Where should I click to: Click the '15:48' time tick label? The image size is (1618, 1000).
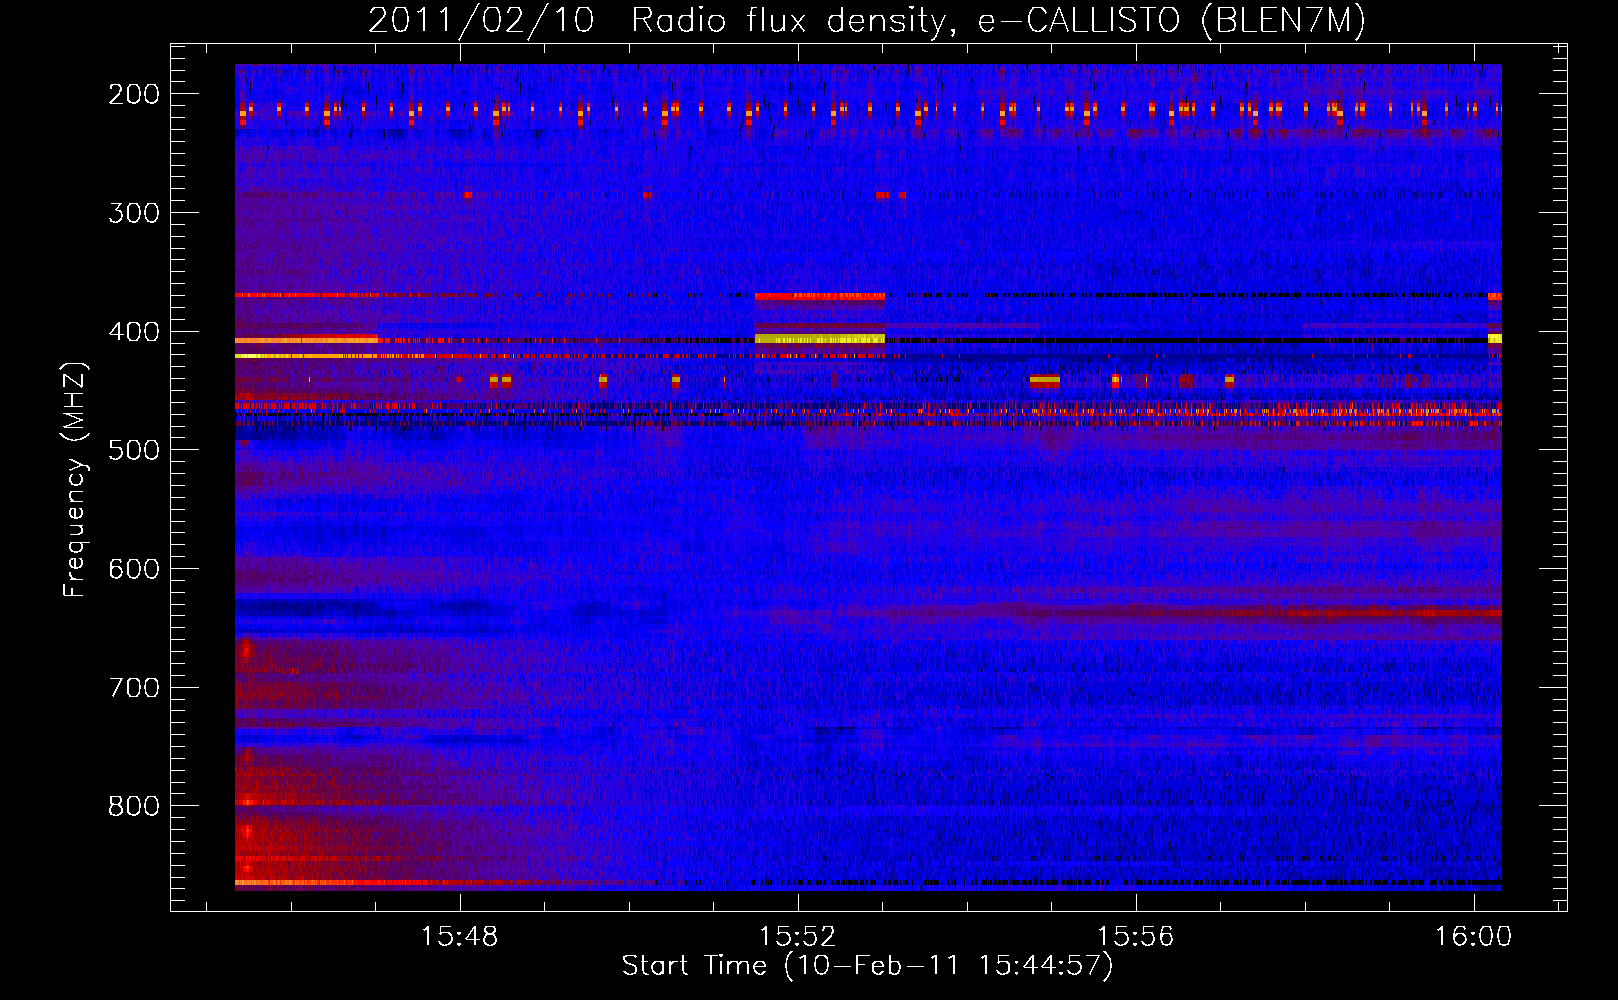pyautogui.click(x=459, y=937)
